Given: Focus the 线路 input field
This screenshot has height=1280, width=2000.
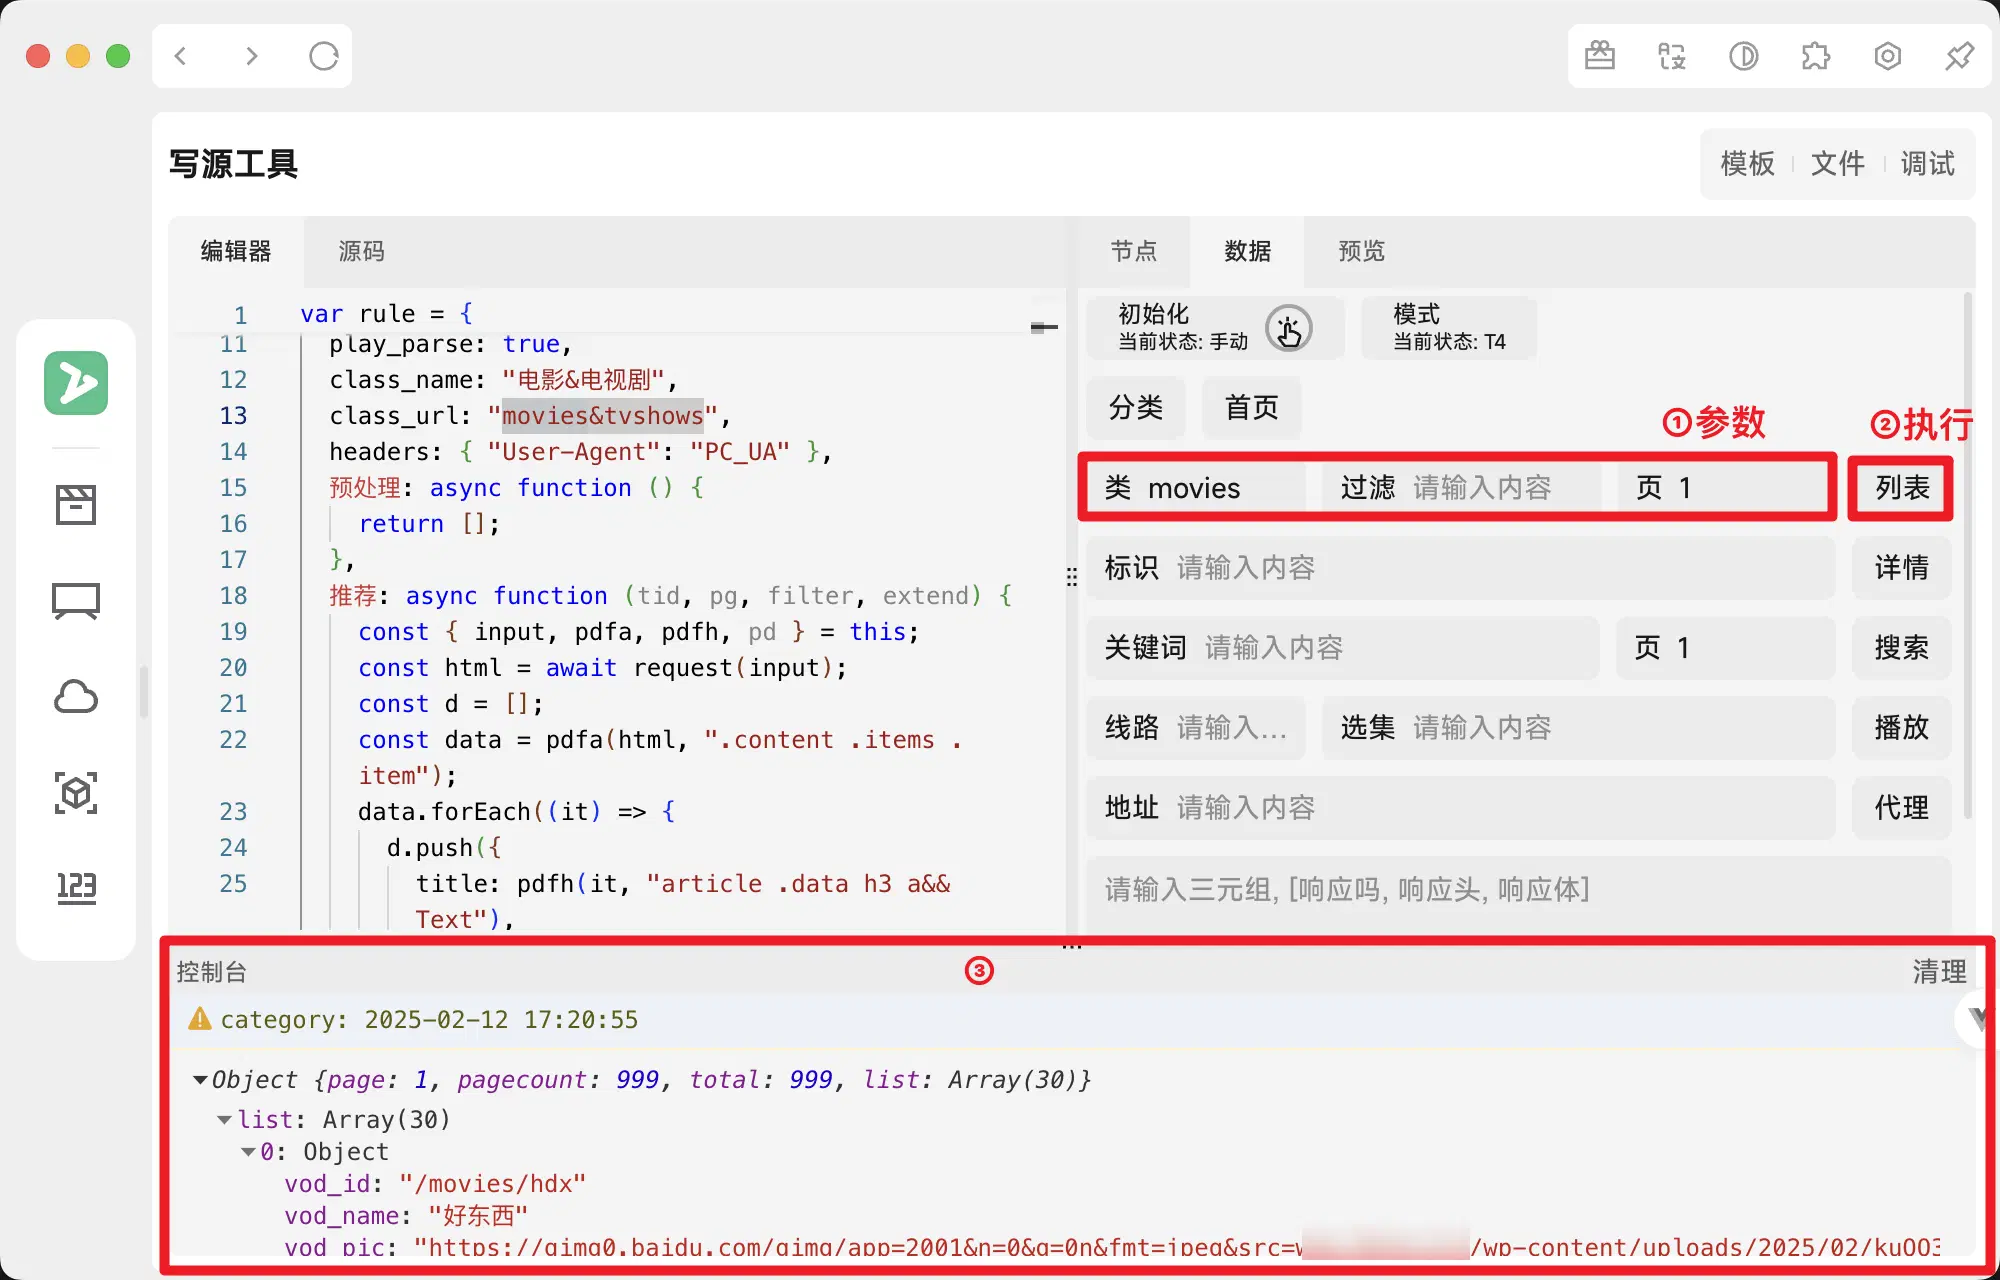Looking at the screenshot, I should pos(1196,728).
